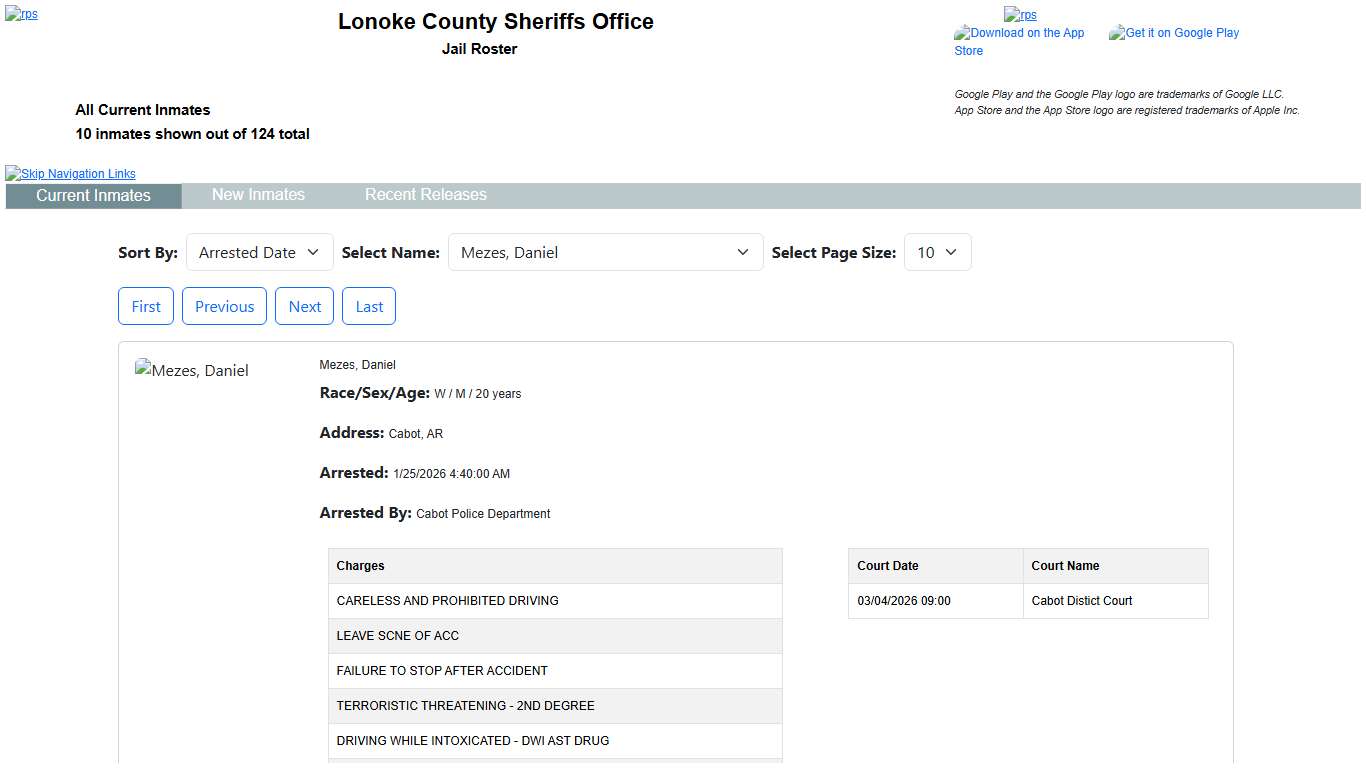Open the Mezes, Daniel inmate photo

(192, 371)
